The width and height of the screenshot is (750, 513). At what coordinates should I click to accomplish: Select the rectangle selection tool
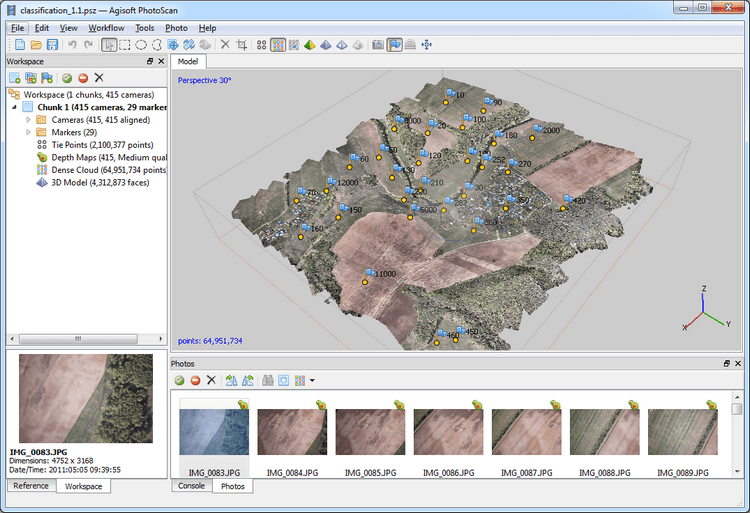tap(124, 45)
